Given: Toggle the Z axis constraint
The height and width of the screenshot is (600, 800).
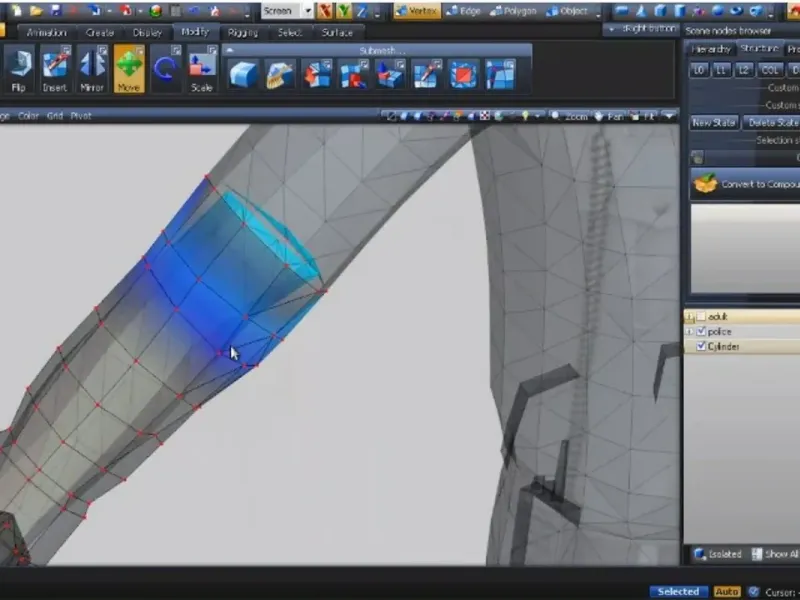Looking at the screenshot, I should (x=362, y=11).
